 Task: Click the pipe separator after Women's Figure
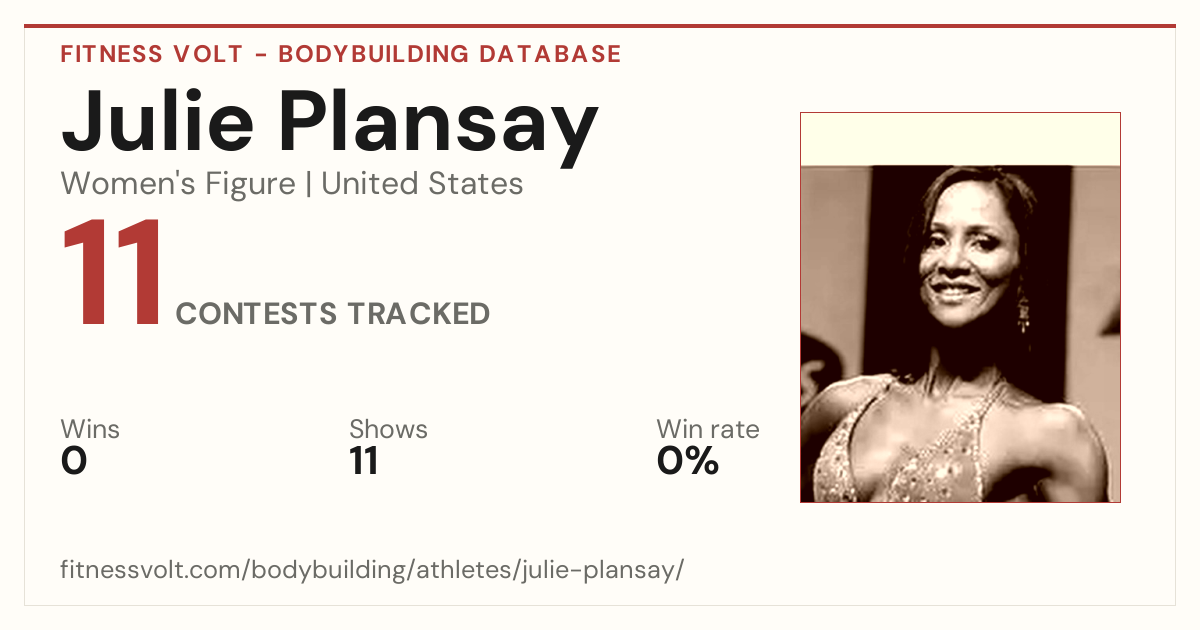click(309, 185)
